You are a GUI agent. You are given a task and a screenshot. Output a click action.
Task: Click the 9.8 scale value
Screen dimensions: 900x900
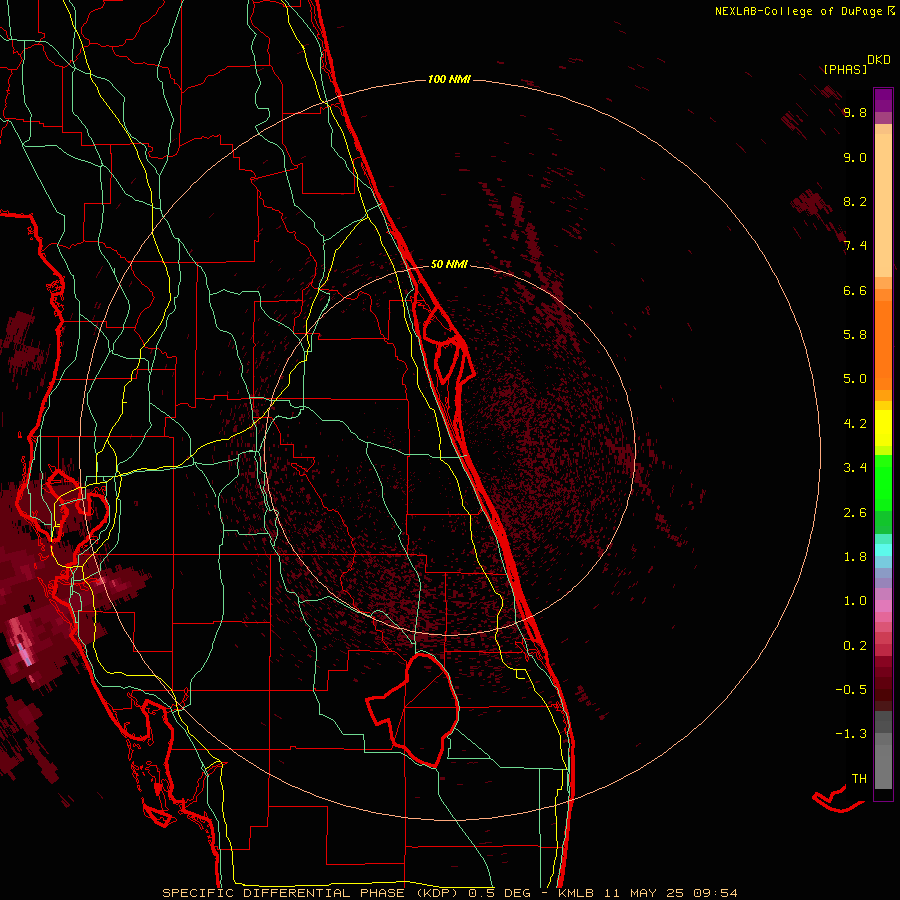(x=855, y=112)
